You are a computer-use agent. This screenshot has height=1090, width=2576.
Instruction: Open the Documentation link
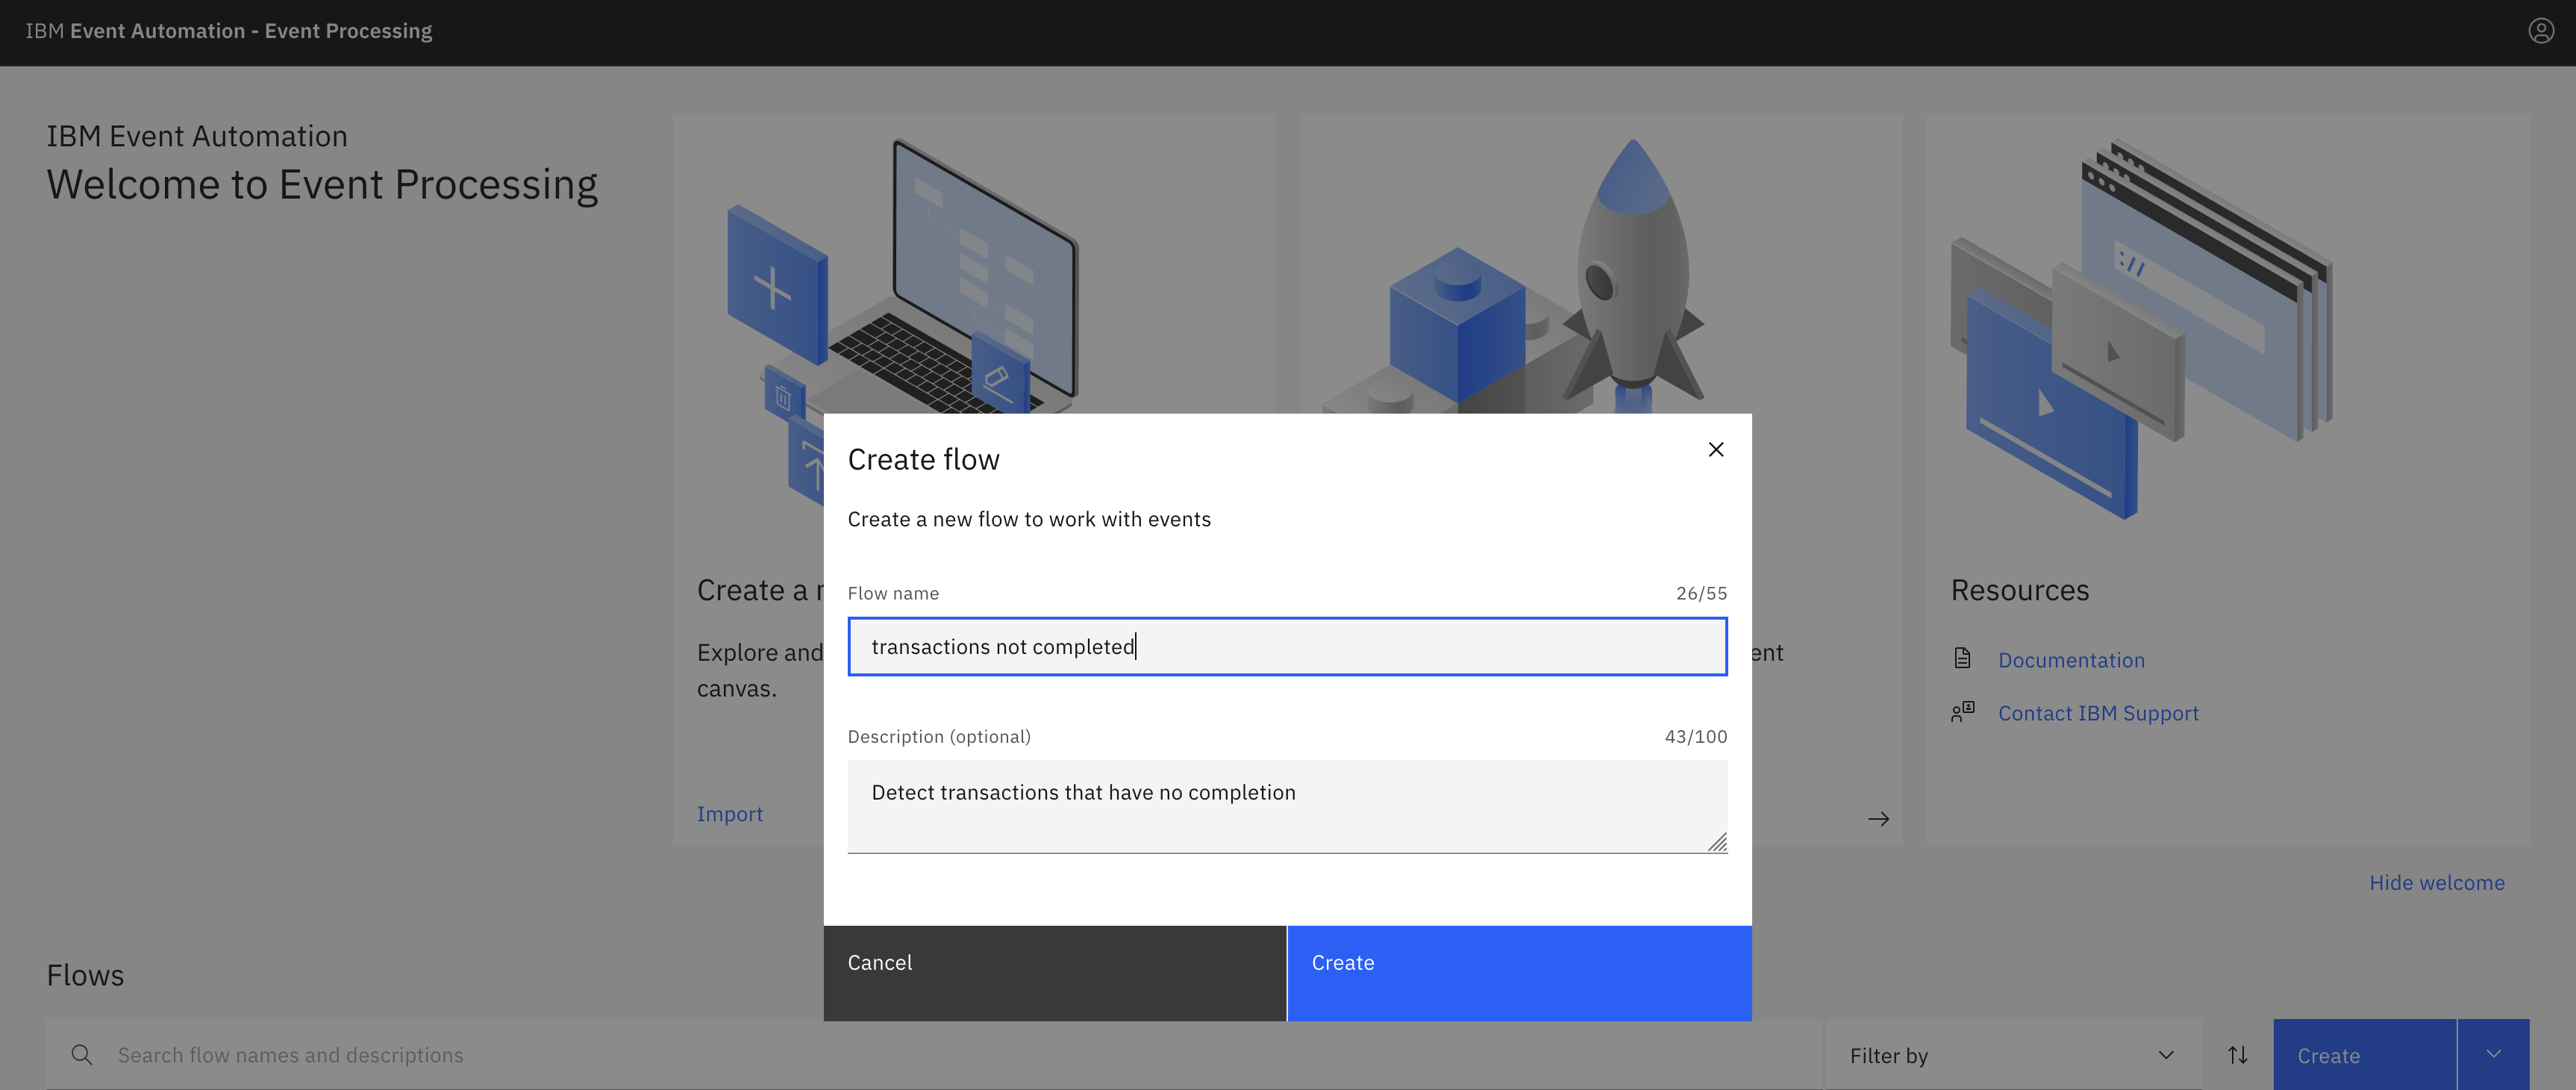tap(2071, 660)
